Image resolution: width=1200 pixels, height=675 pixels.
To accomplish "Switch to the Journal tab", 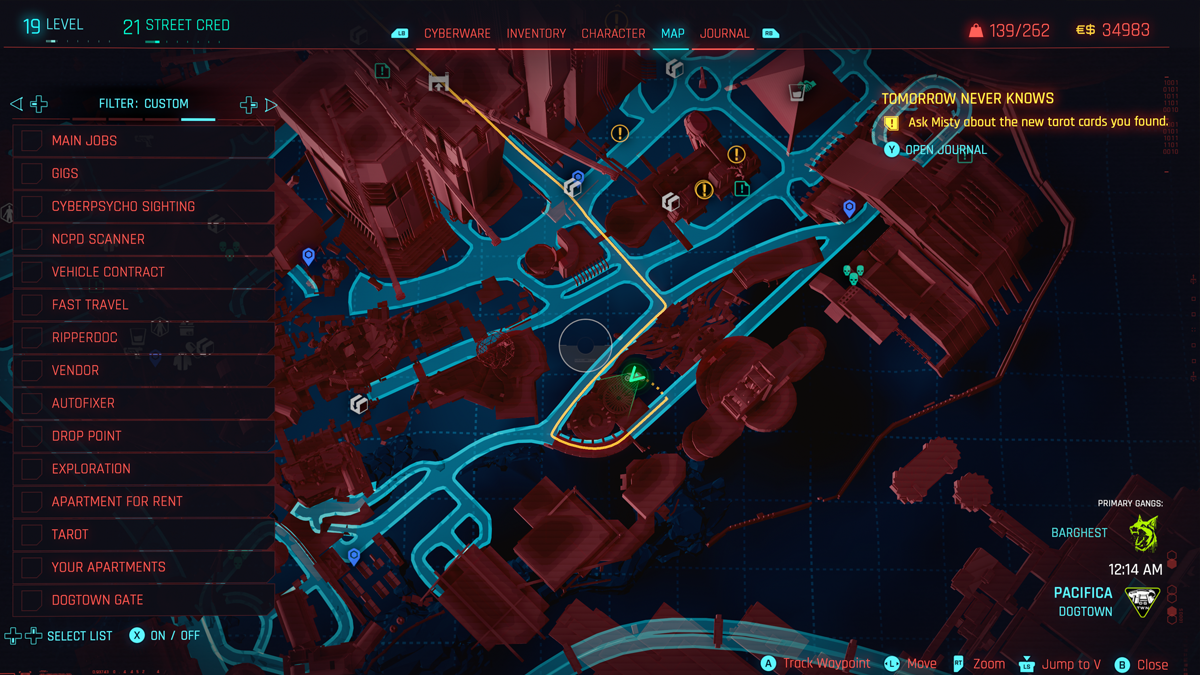I will pyautogui.click(x=724, y=33).
